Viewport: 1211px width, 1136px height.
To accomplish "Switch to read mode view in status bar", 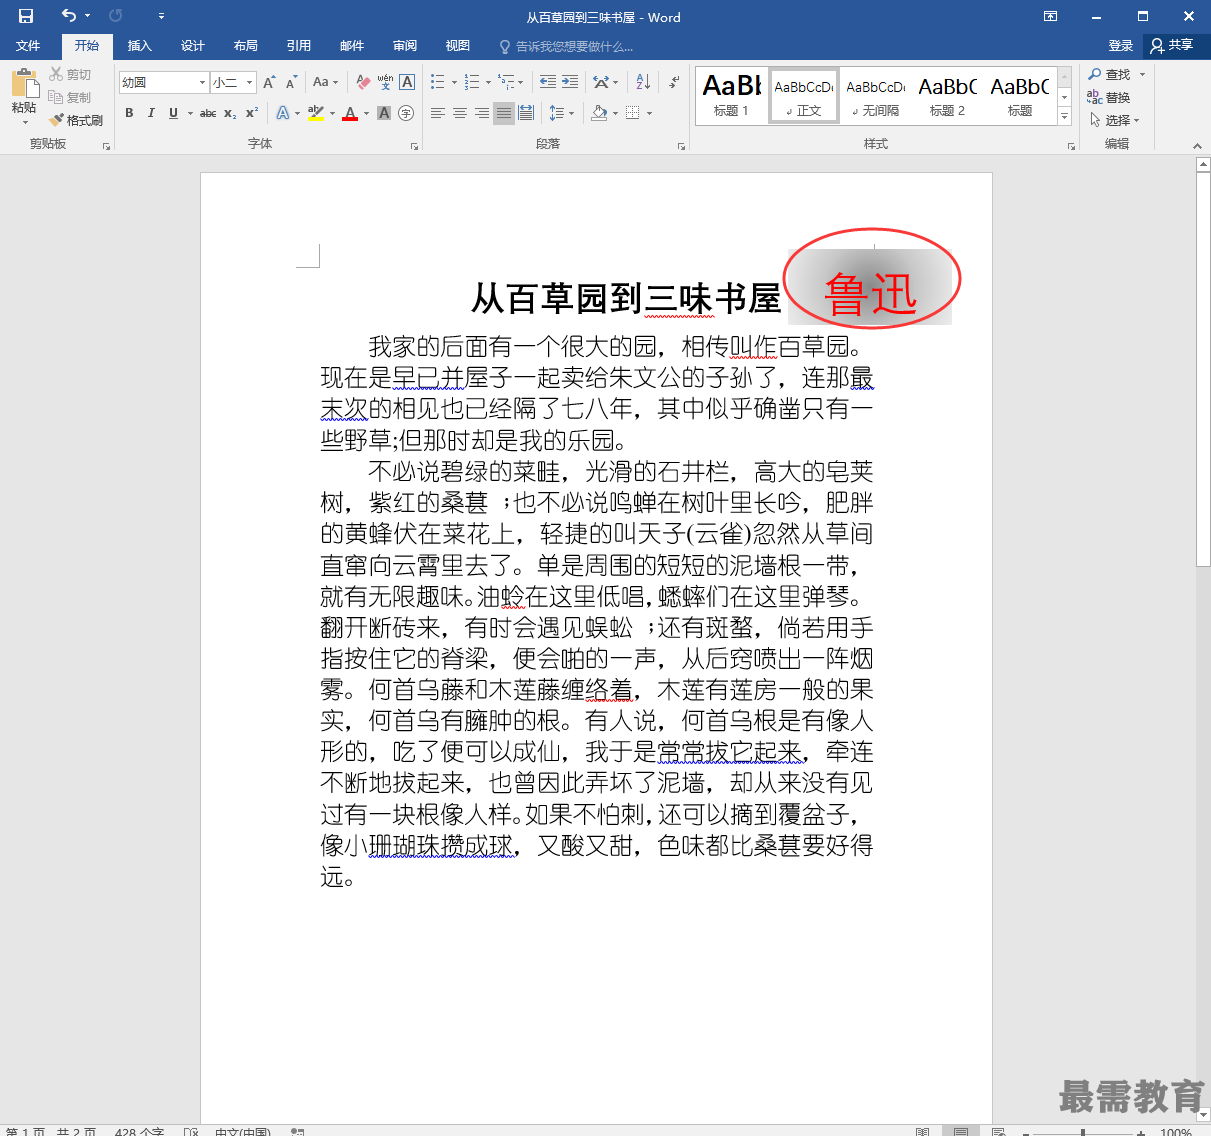I will (922, 1131).
